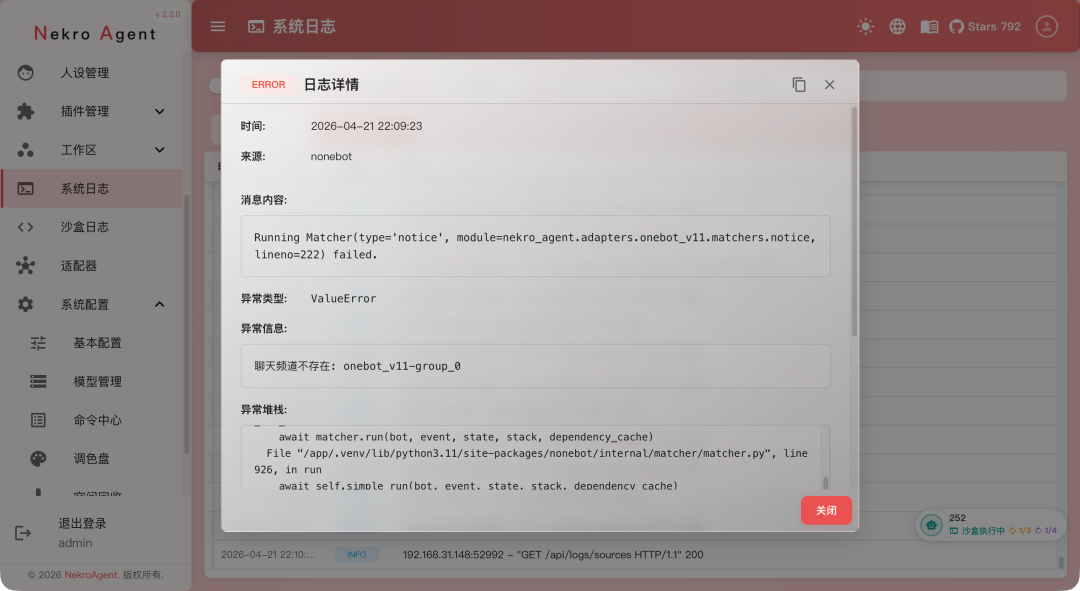The width and height of the screenshot is (1080, 591).
Task: Click the robot icon in status widget
Action: (931, 526)
